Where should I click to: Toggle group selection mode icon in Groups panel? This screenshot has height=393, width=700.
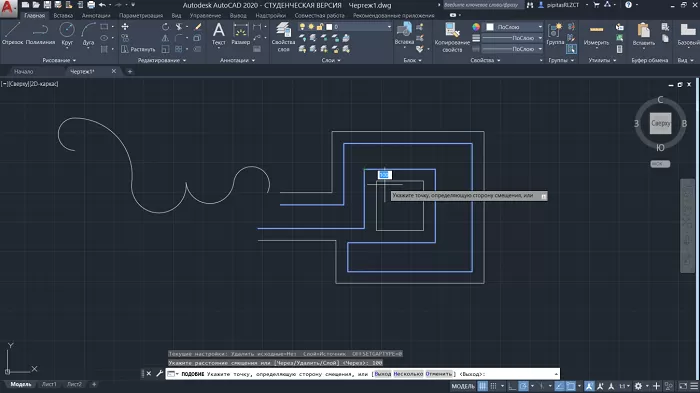pyautogui.click(x=571, y=49)
